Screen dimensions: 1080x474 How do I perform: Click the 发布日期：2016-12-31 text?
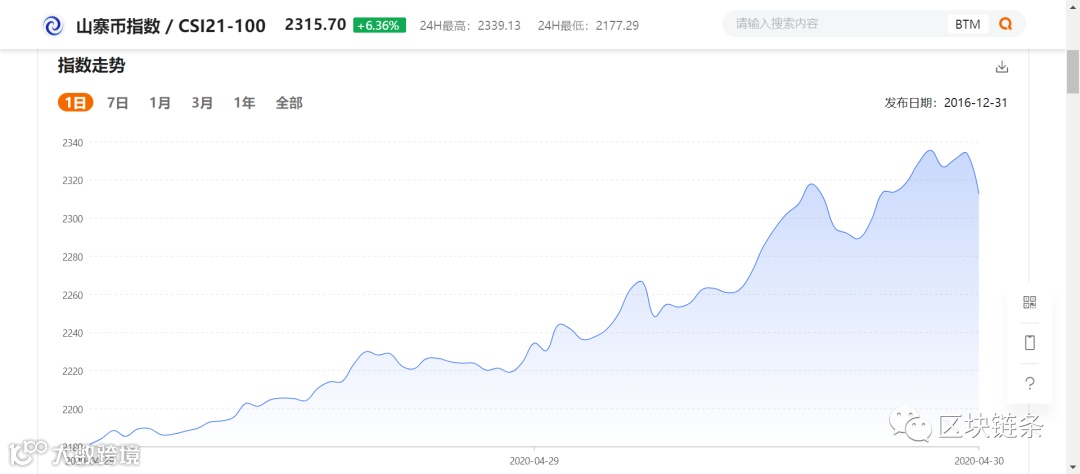tap(946, 103)
